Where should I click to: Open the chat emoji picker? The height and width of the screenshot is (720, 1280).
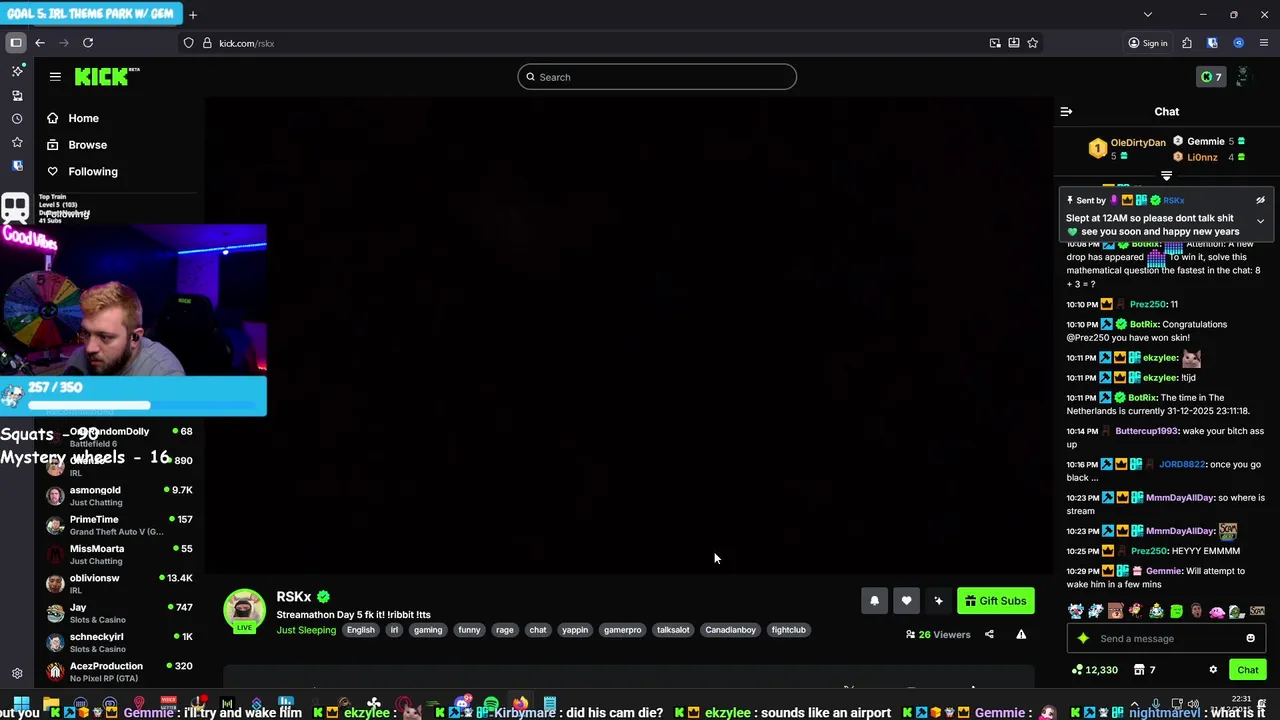[1250, 638]
